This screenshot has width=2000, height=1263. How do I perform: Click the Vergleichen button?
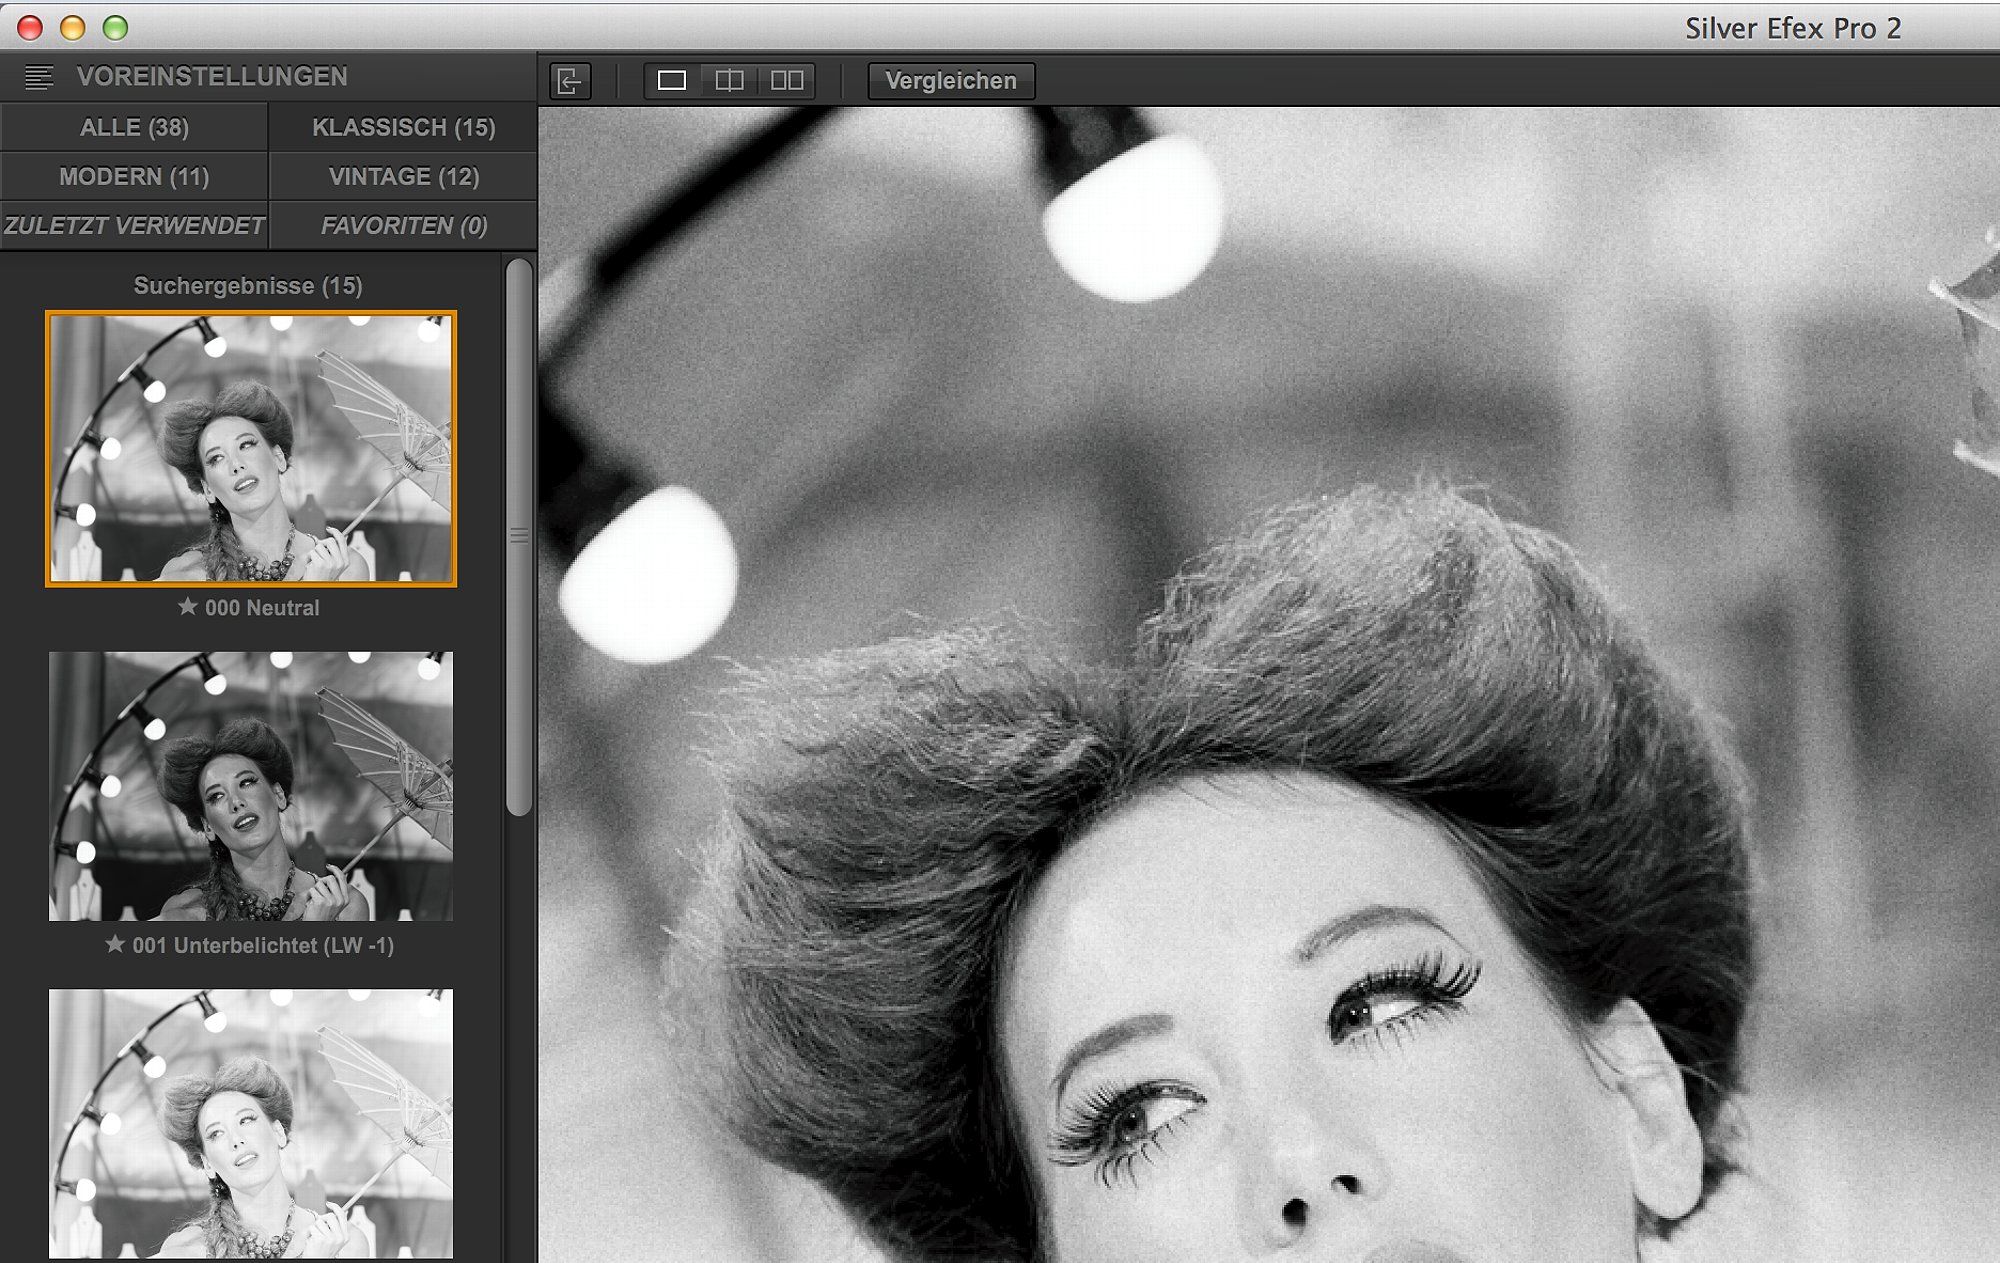click(x=951, y=81)
